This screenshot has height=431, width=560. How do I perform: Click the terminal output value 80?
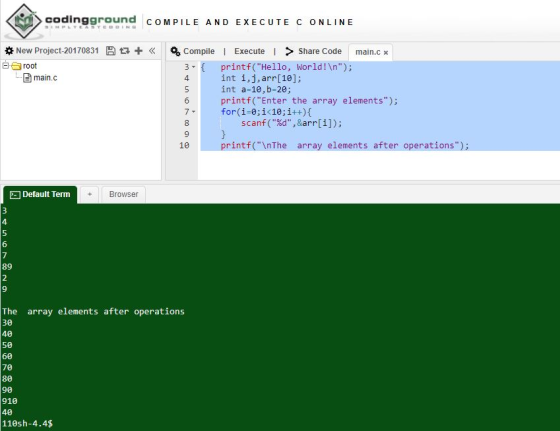pyautogui.click(x=7, y=379)
